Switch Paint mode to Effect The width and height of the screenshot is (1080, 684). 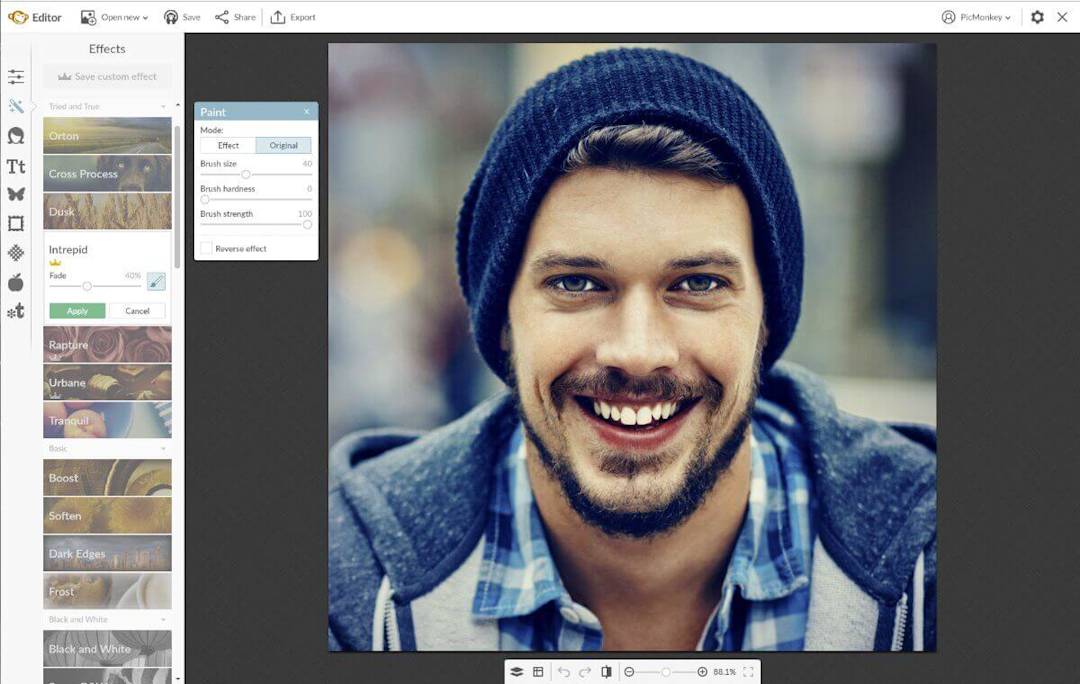point(226,145)
